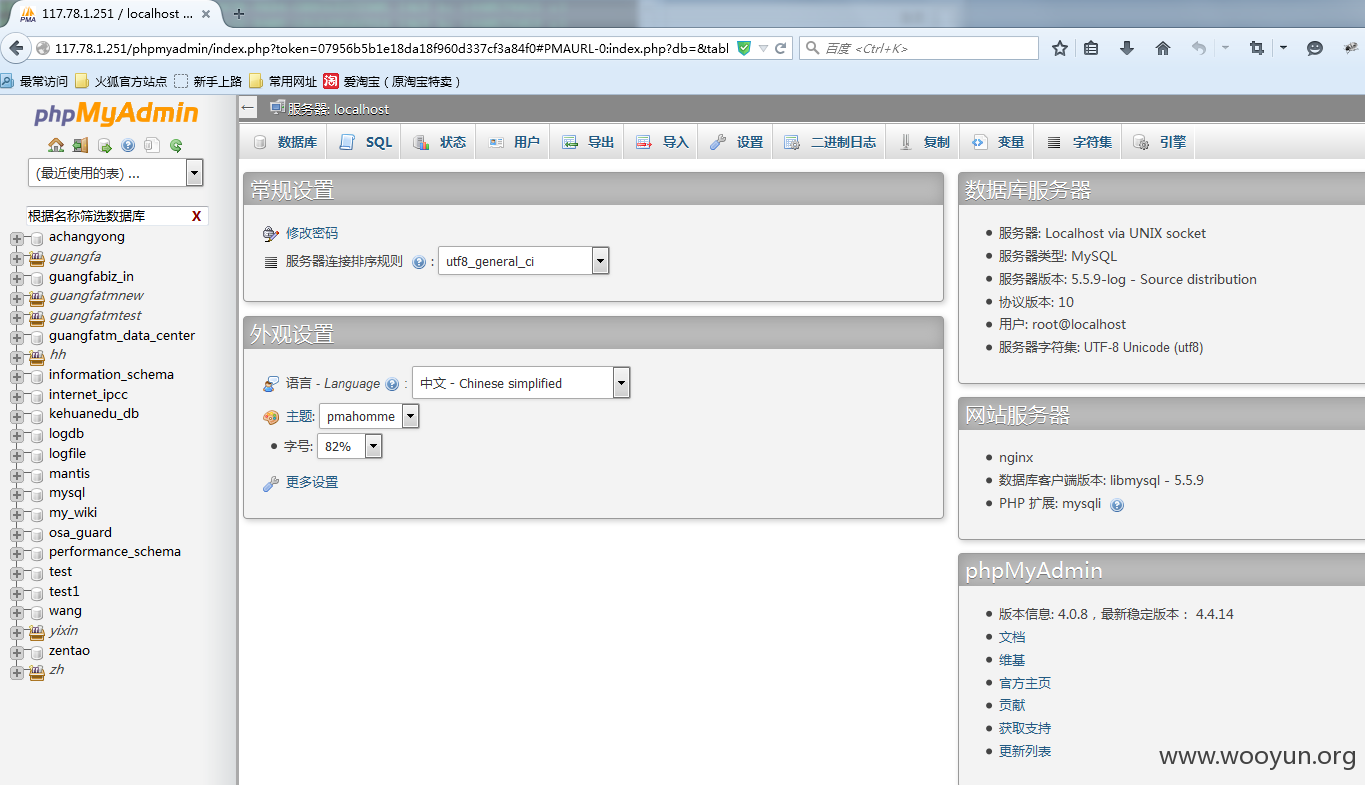Click the 获取支持 link

(x=1025, y=728)
